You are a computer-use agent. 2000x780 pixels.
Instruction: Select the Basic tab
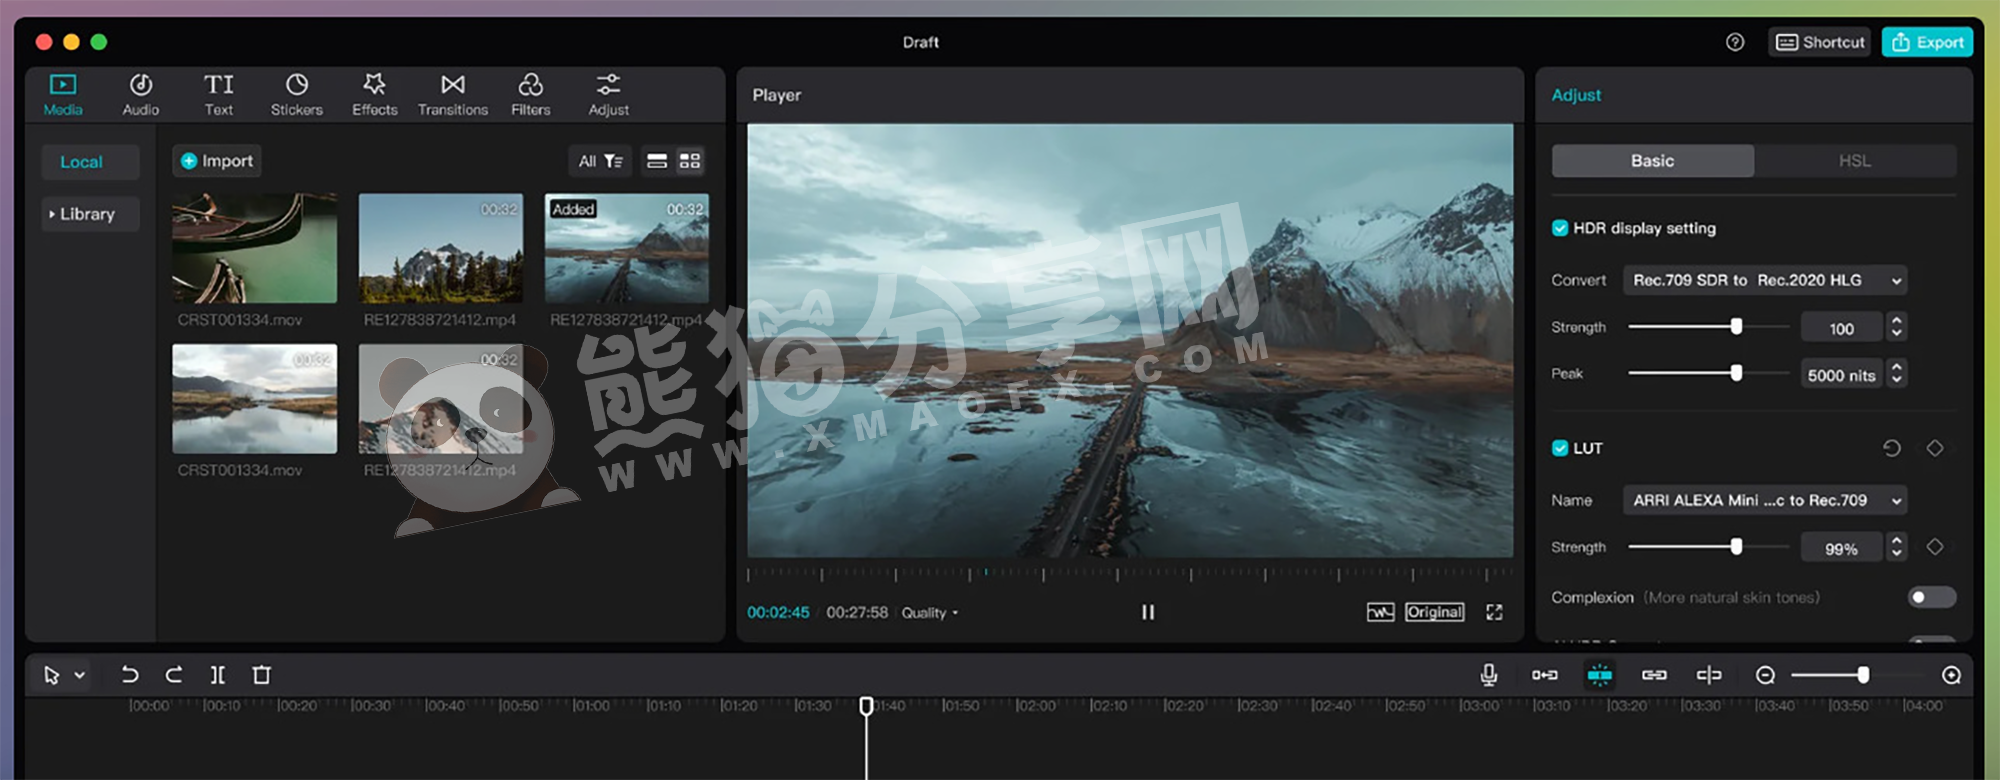click(x=1652, y=161)
